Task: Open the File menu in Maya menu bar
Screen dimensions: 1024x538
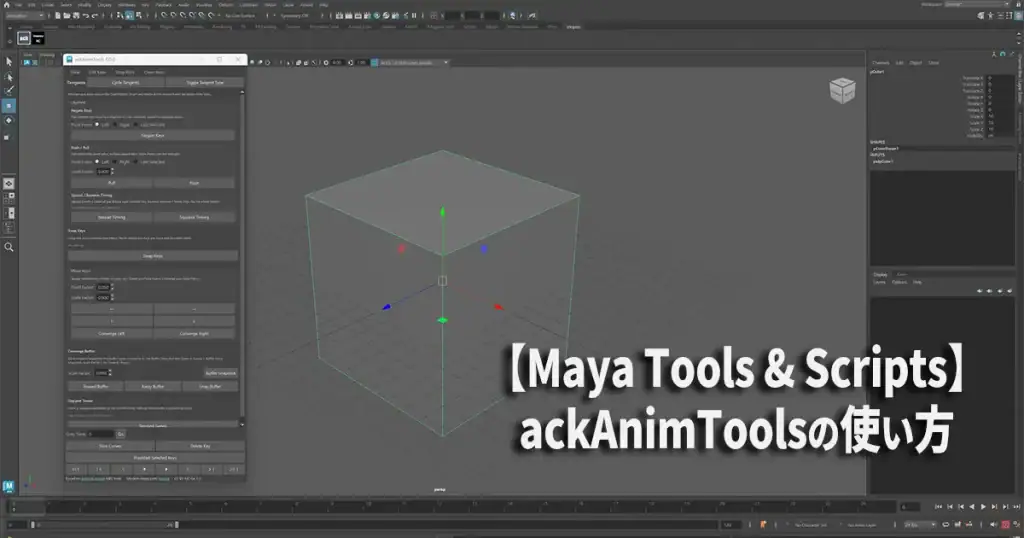Action: coord(18,5)
